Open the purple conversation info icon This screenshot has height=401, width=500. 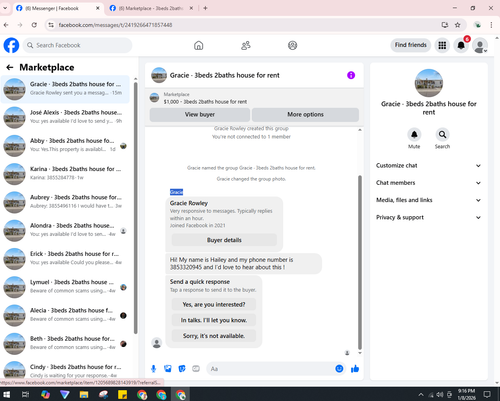point(351,75)
